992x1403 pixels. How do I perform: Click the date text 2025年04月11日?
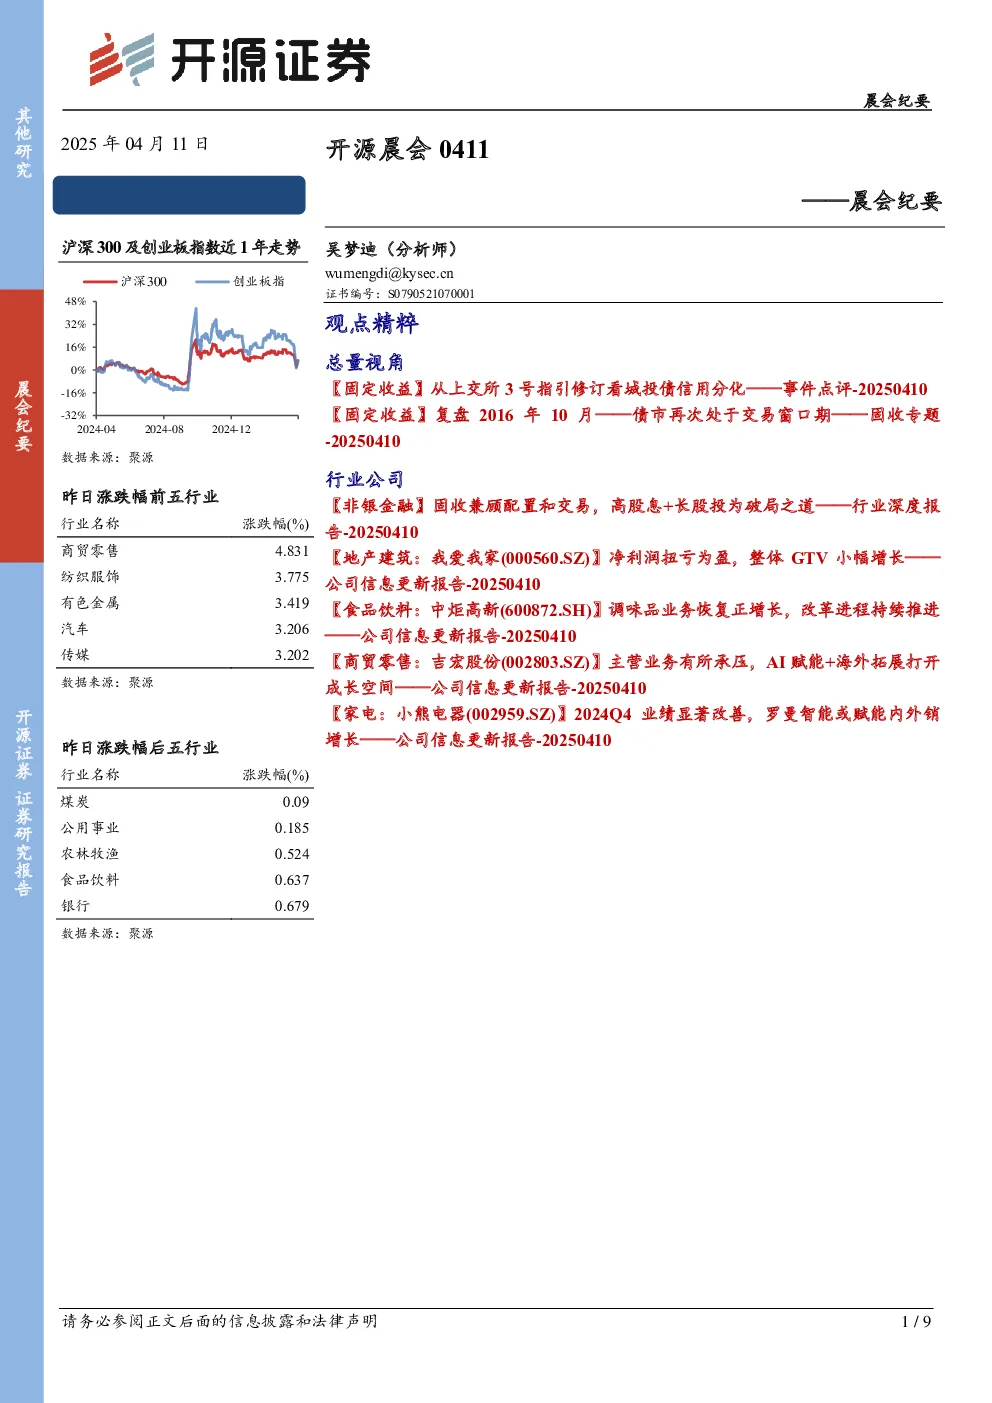pyautogui.click(x=135, y=144)
